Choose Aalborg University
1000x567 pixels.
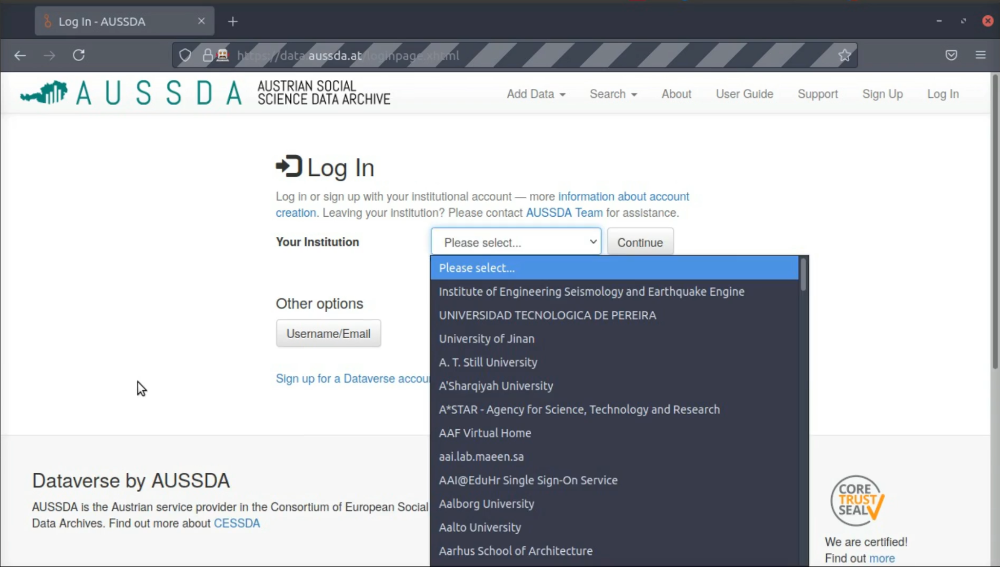point(614,504)
